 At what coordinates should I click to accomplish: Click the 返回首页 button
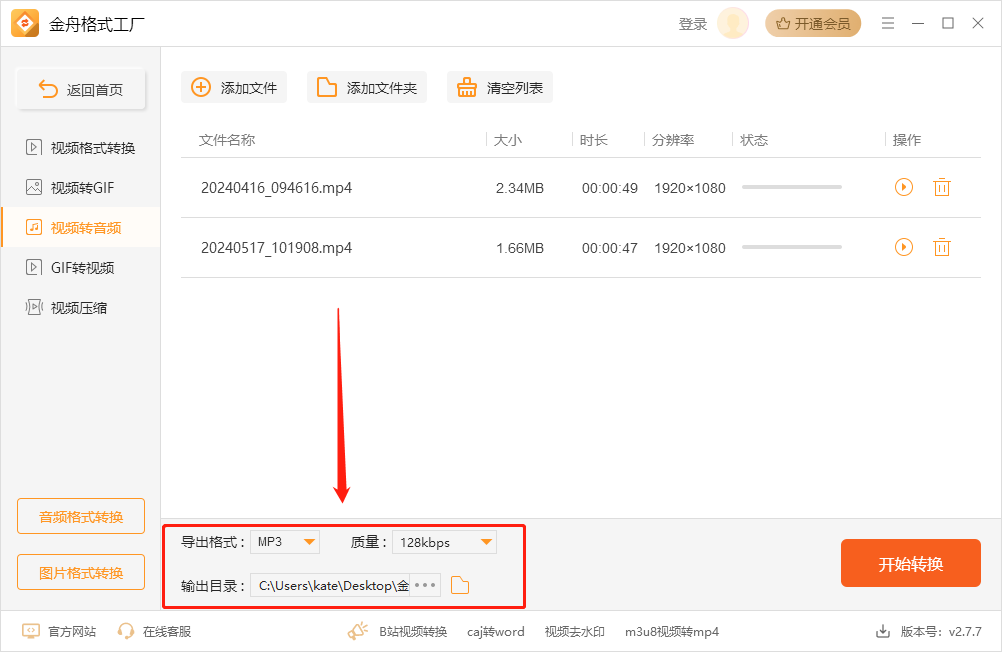pyautogui.click(x=81, y=89)
